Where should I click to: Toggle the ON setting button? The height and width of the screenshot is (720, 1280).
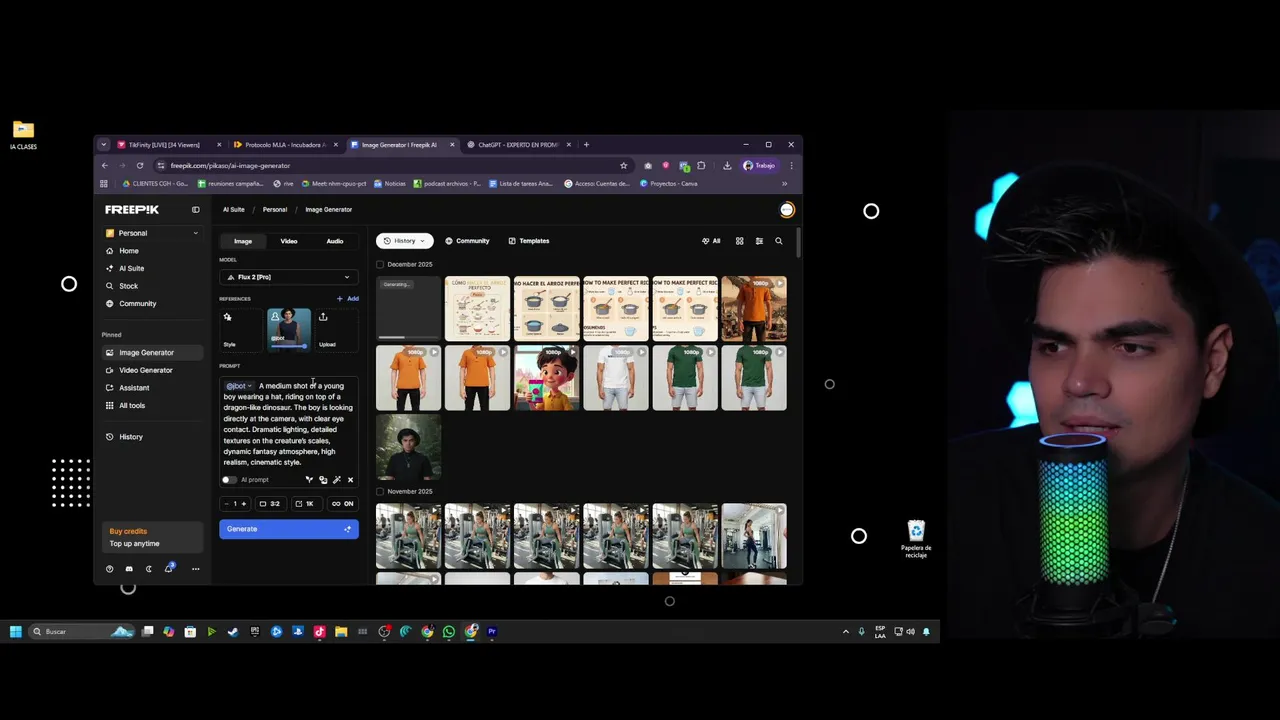click(x=342, y=504)
